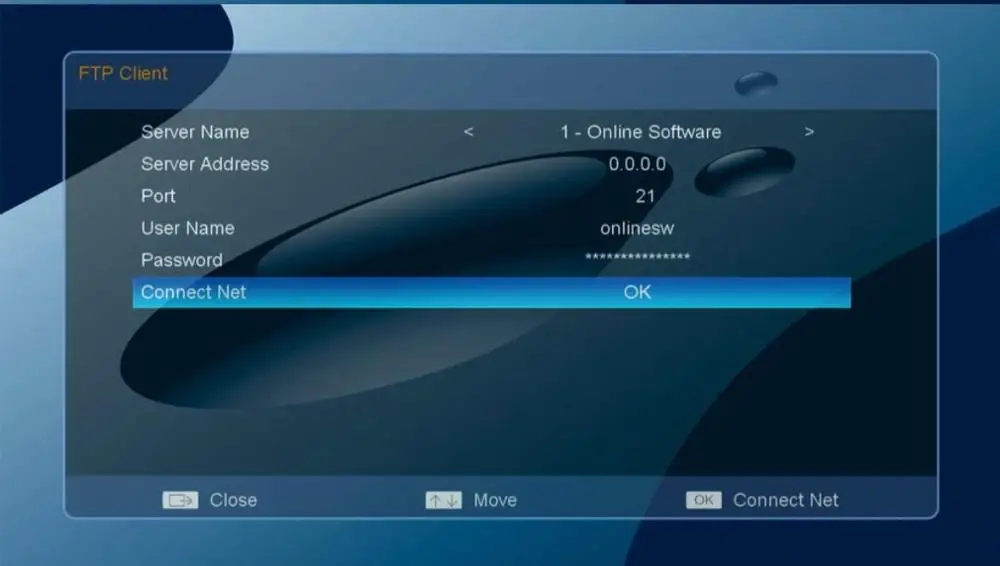This screenshot has width=1000, height=566.
Task: Select the '1 - Online Software' server value
Action: (640, 132)
